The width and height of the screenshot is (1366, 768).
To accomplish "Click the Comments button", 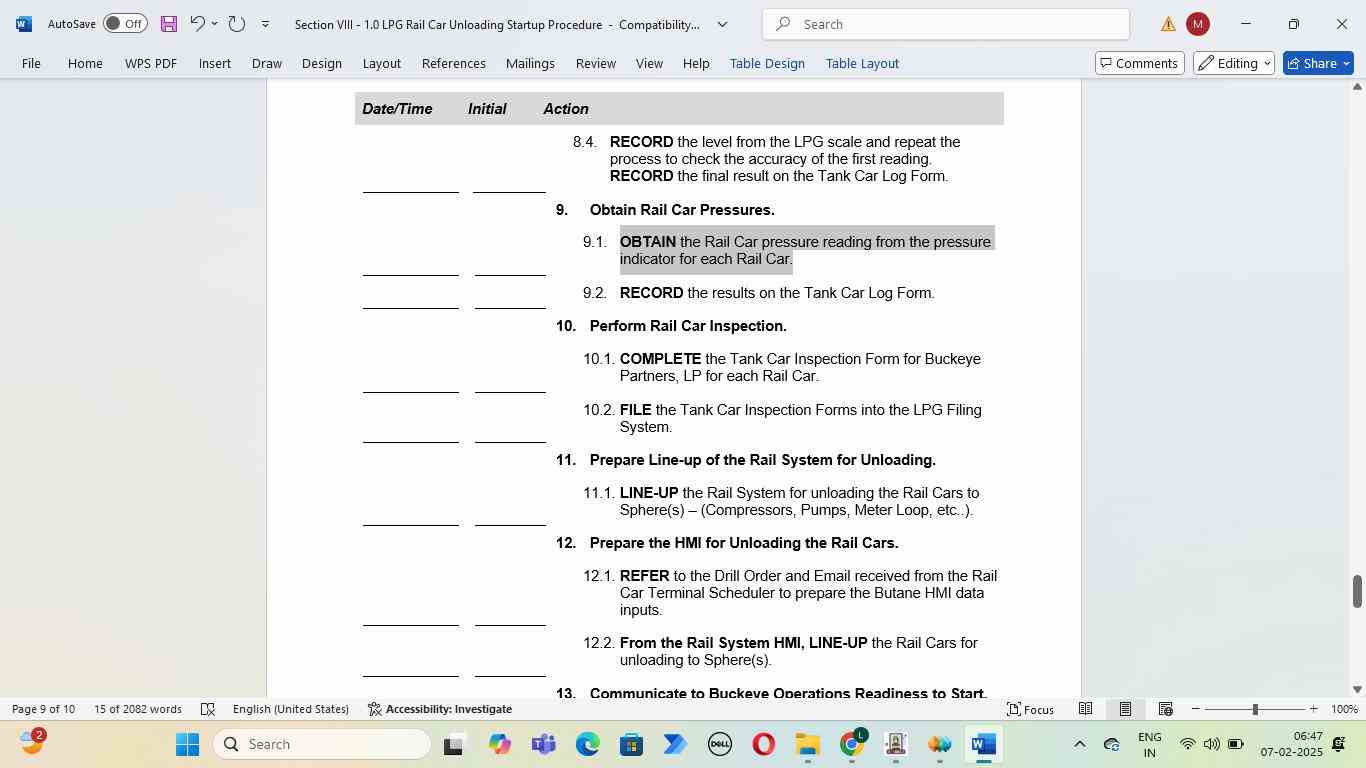I will coord(1139,63).
